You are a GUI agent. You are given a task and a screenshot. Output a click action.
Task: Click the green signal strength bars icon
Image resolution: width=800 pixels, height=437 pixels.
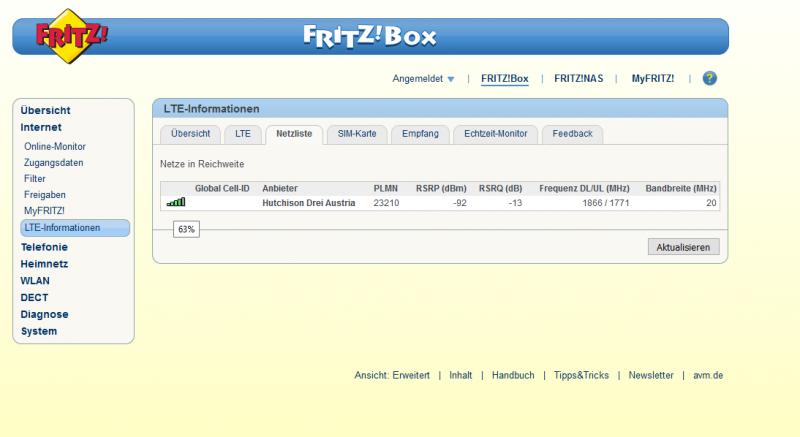[x=176, y=202]
